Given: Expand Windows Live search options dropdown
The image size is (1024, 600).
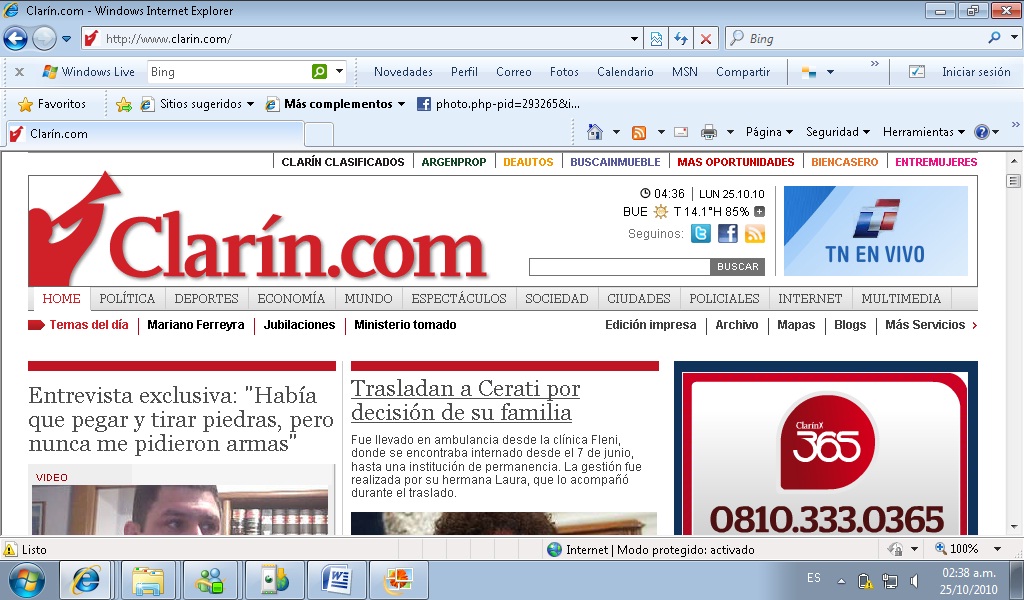Looking at the screenshot, I should point(340,71).
